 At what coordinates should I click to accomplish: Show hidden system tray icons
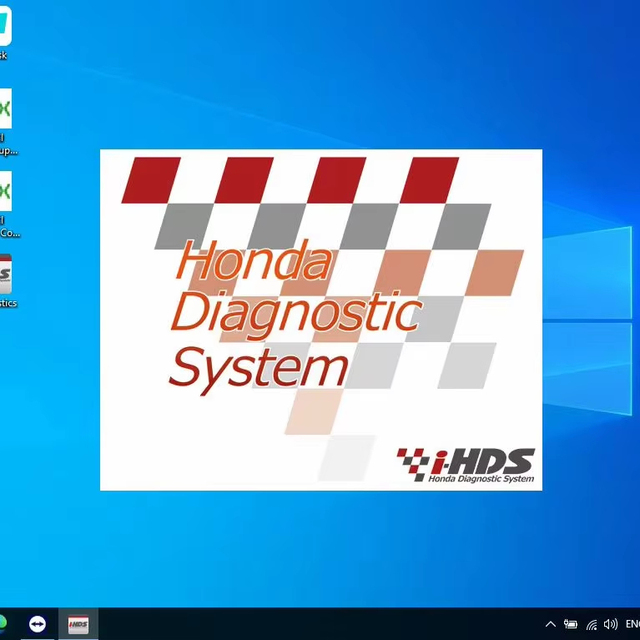coord(550,624)
